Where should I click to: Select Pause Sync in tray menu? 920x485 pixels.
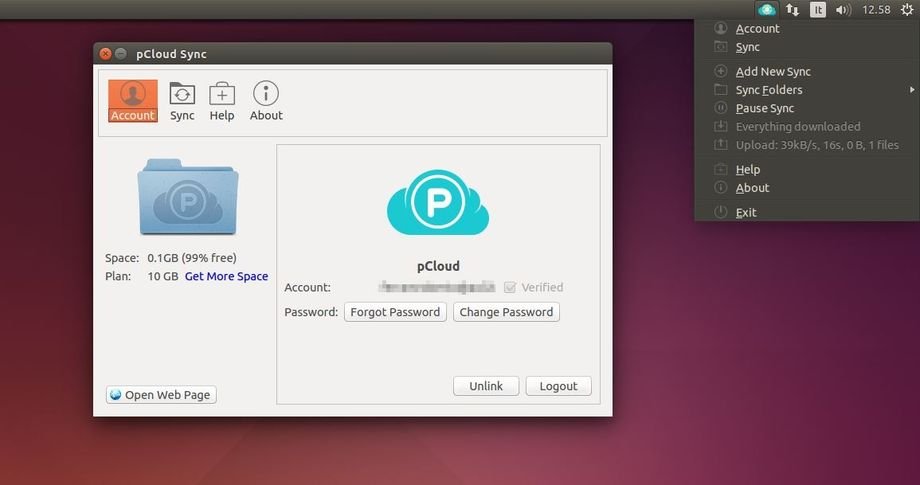point(764,108)
